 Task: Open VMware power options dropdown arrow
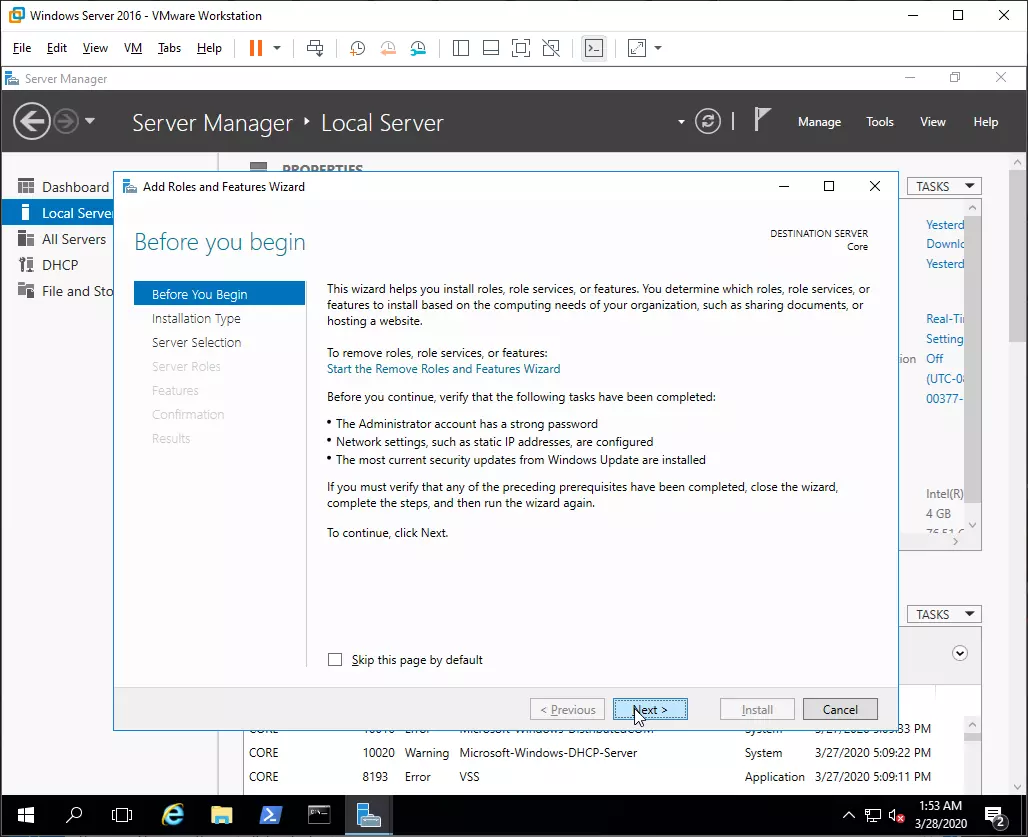point(277,48)
